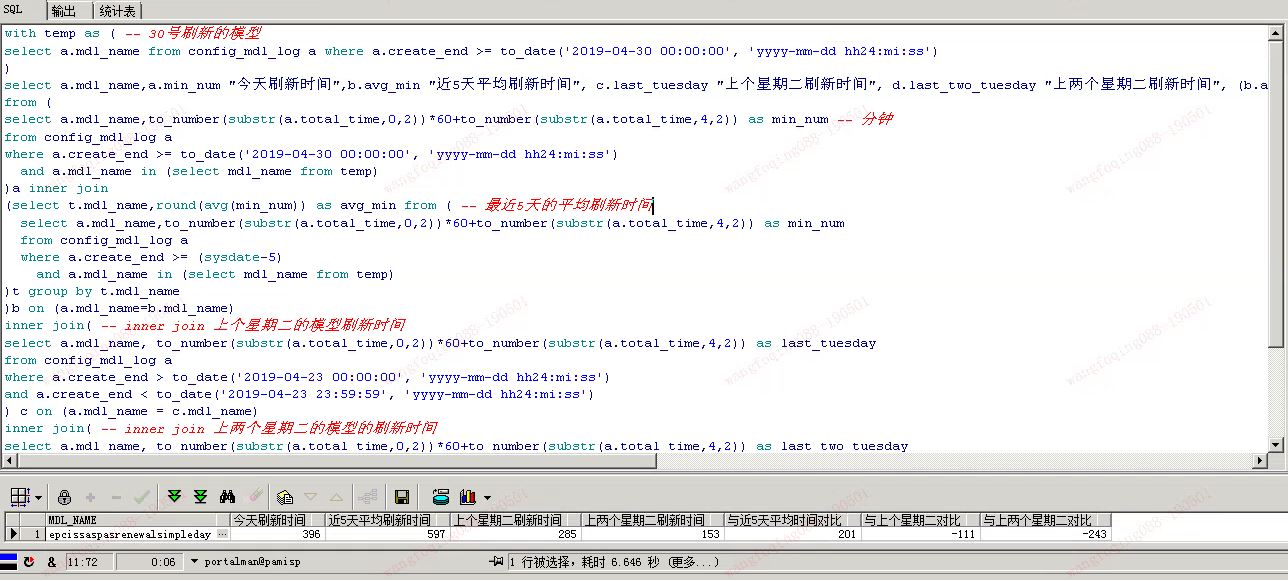The height and width of the screenshot is (580, 1288).
Task: Expand the grid layout dropdown arrow
Action: [x=39, y=497]
